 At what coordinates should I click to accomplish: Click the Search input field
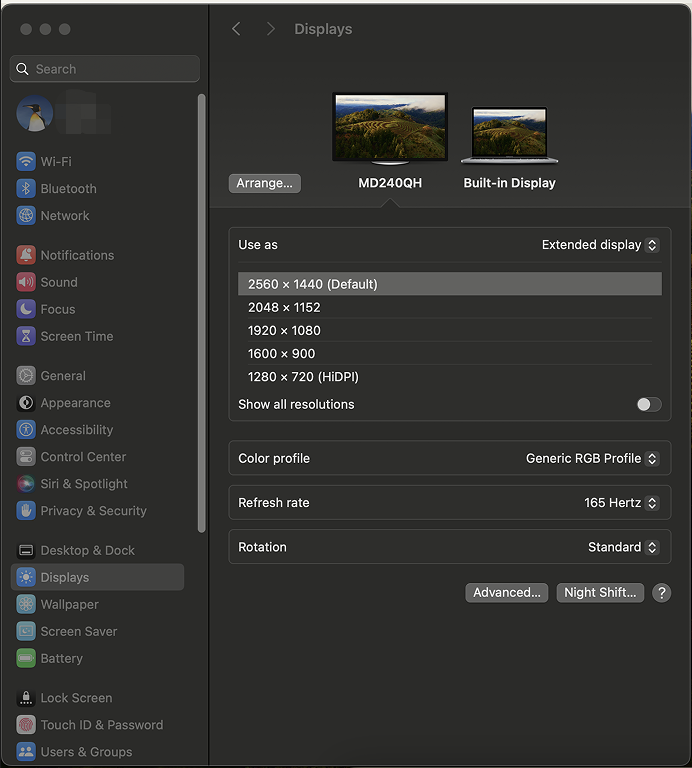(110, 69)
